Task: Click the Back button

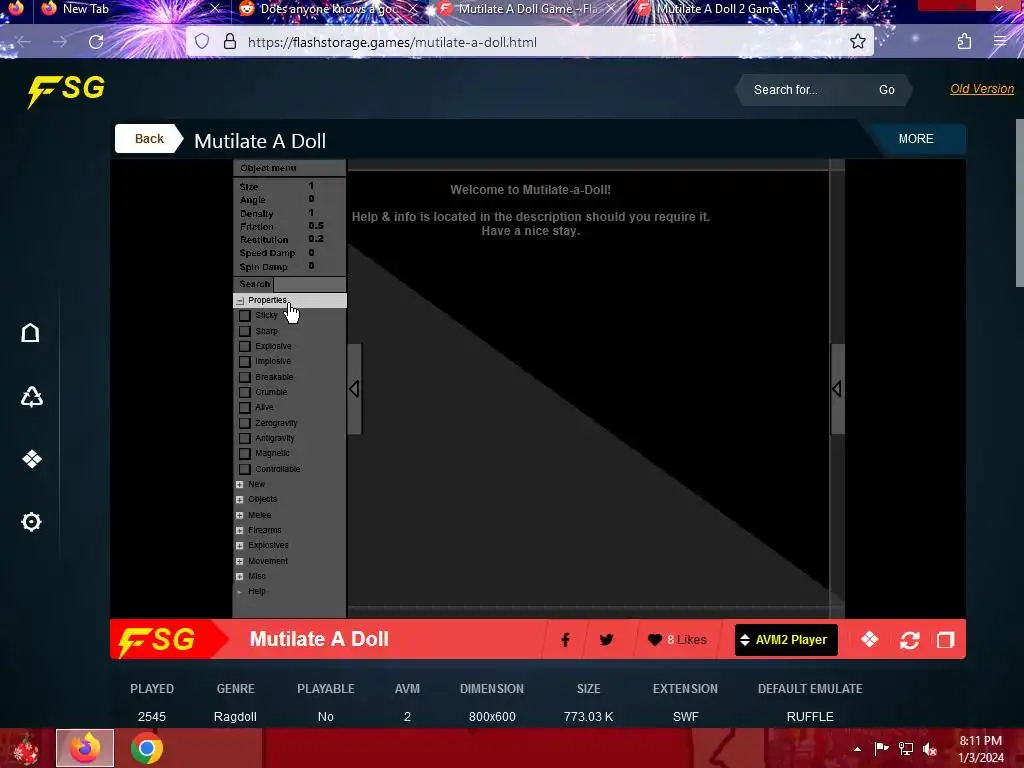Action: click(x=148, y=138)
